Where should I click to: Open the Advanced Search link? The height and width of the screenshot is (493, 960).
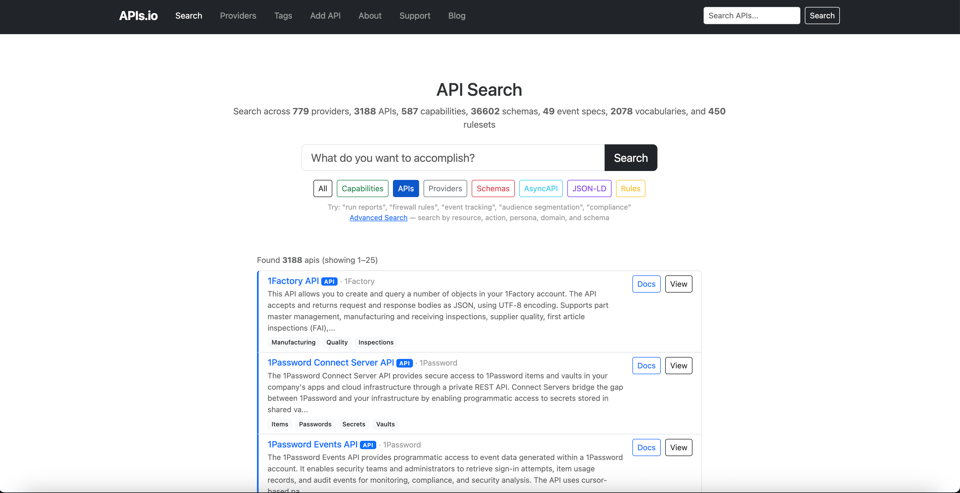click(378, 218)
